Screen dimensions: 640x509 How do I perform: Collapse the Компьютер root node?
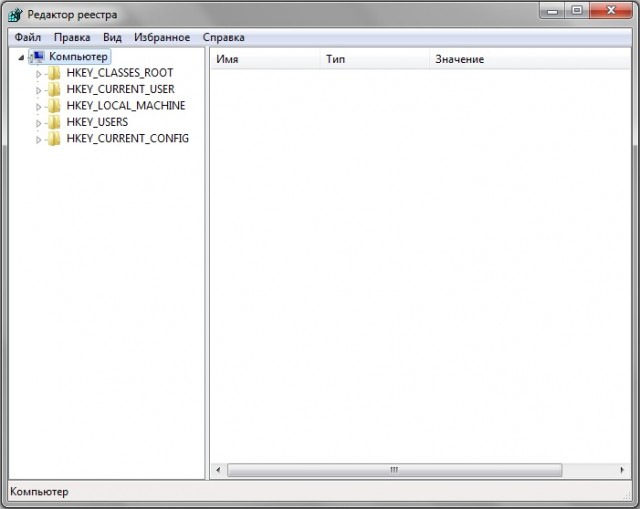pyautogui.click(x=22, y=58)
